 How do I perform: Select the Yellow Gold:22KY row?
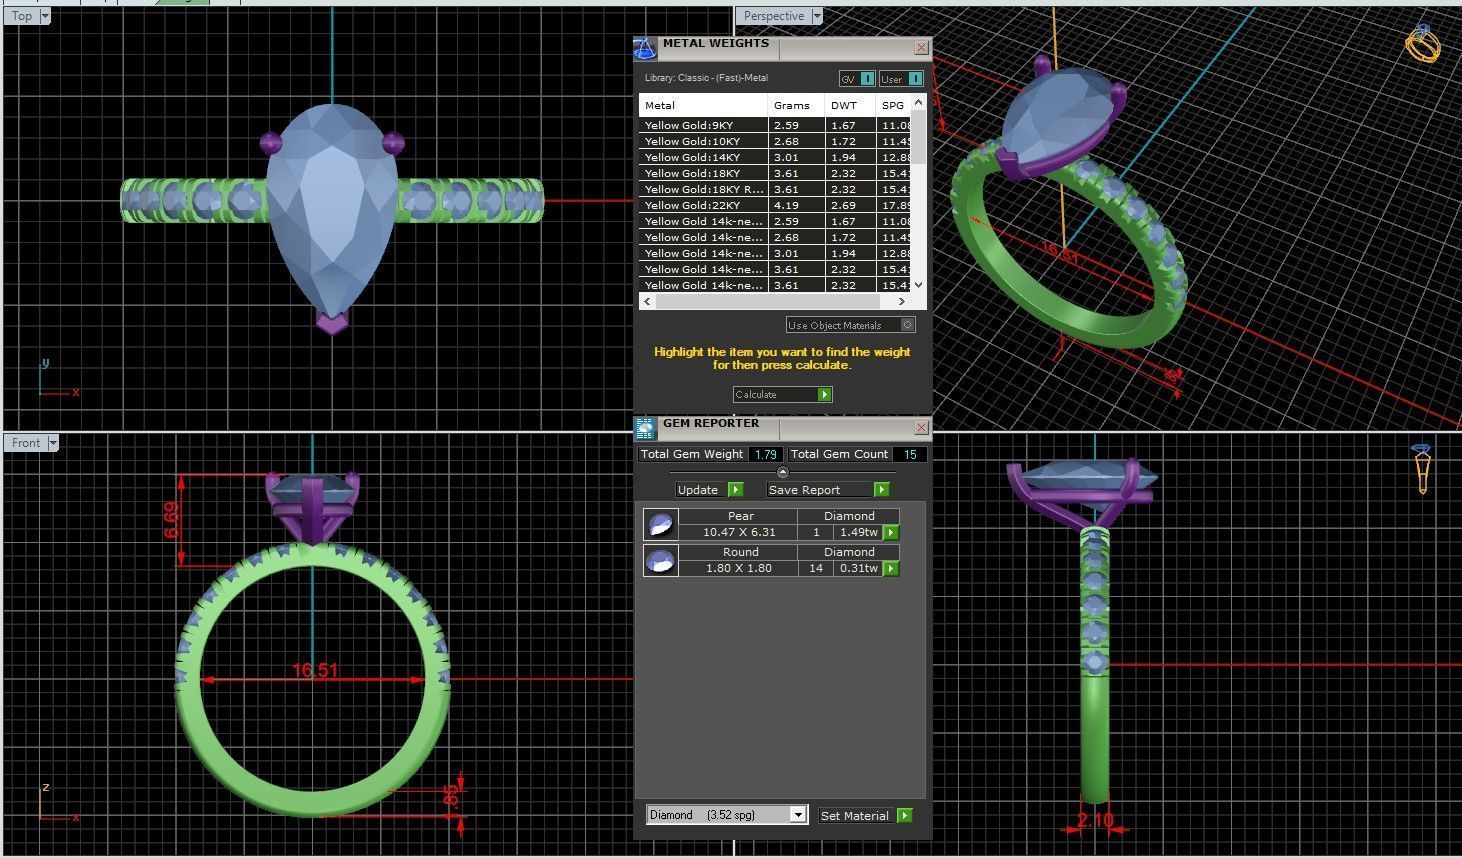click(x=775, y=205)
